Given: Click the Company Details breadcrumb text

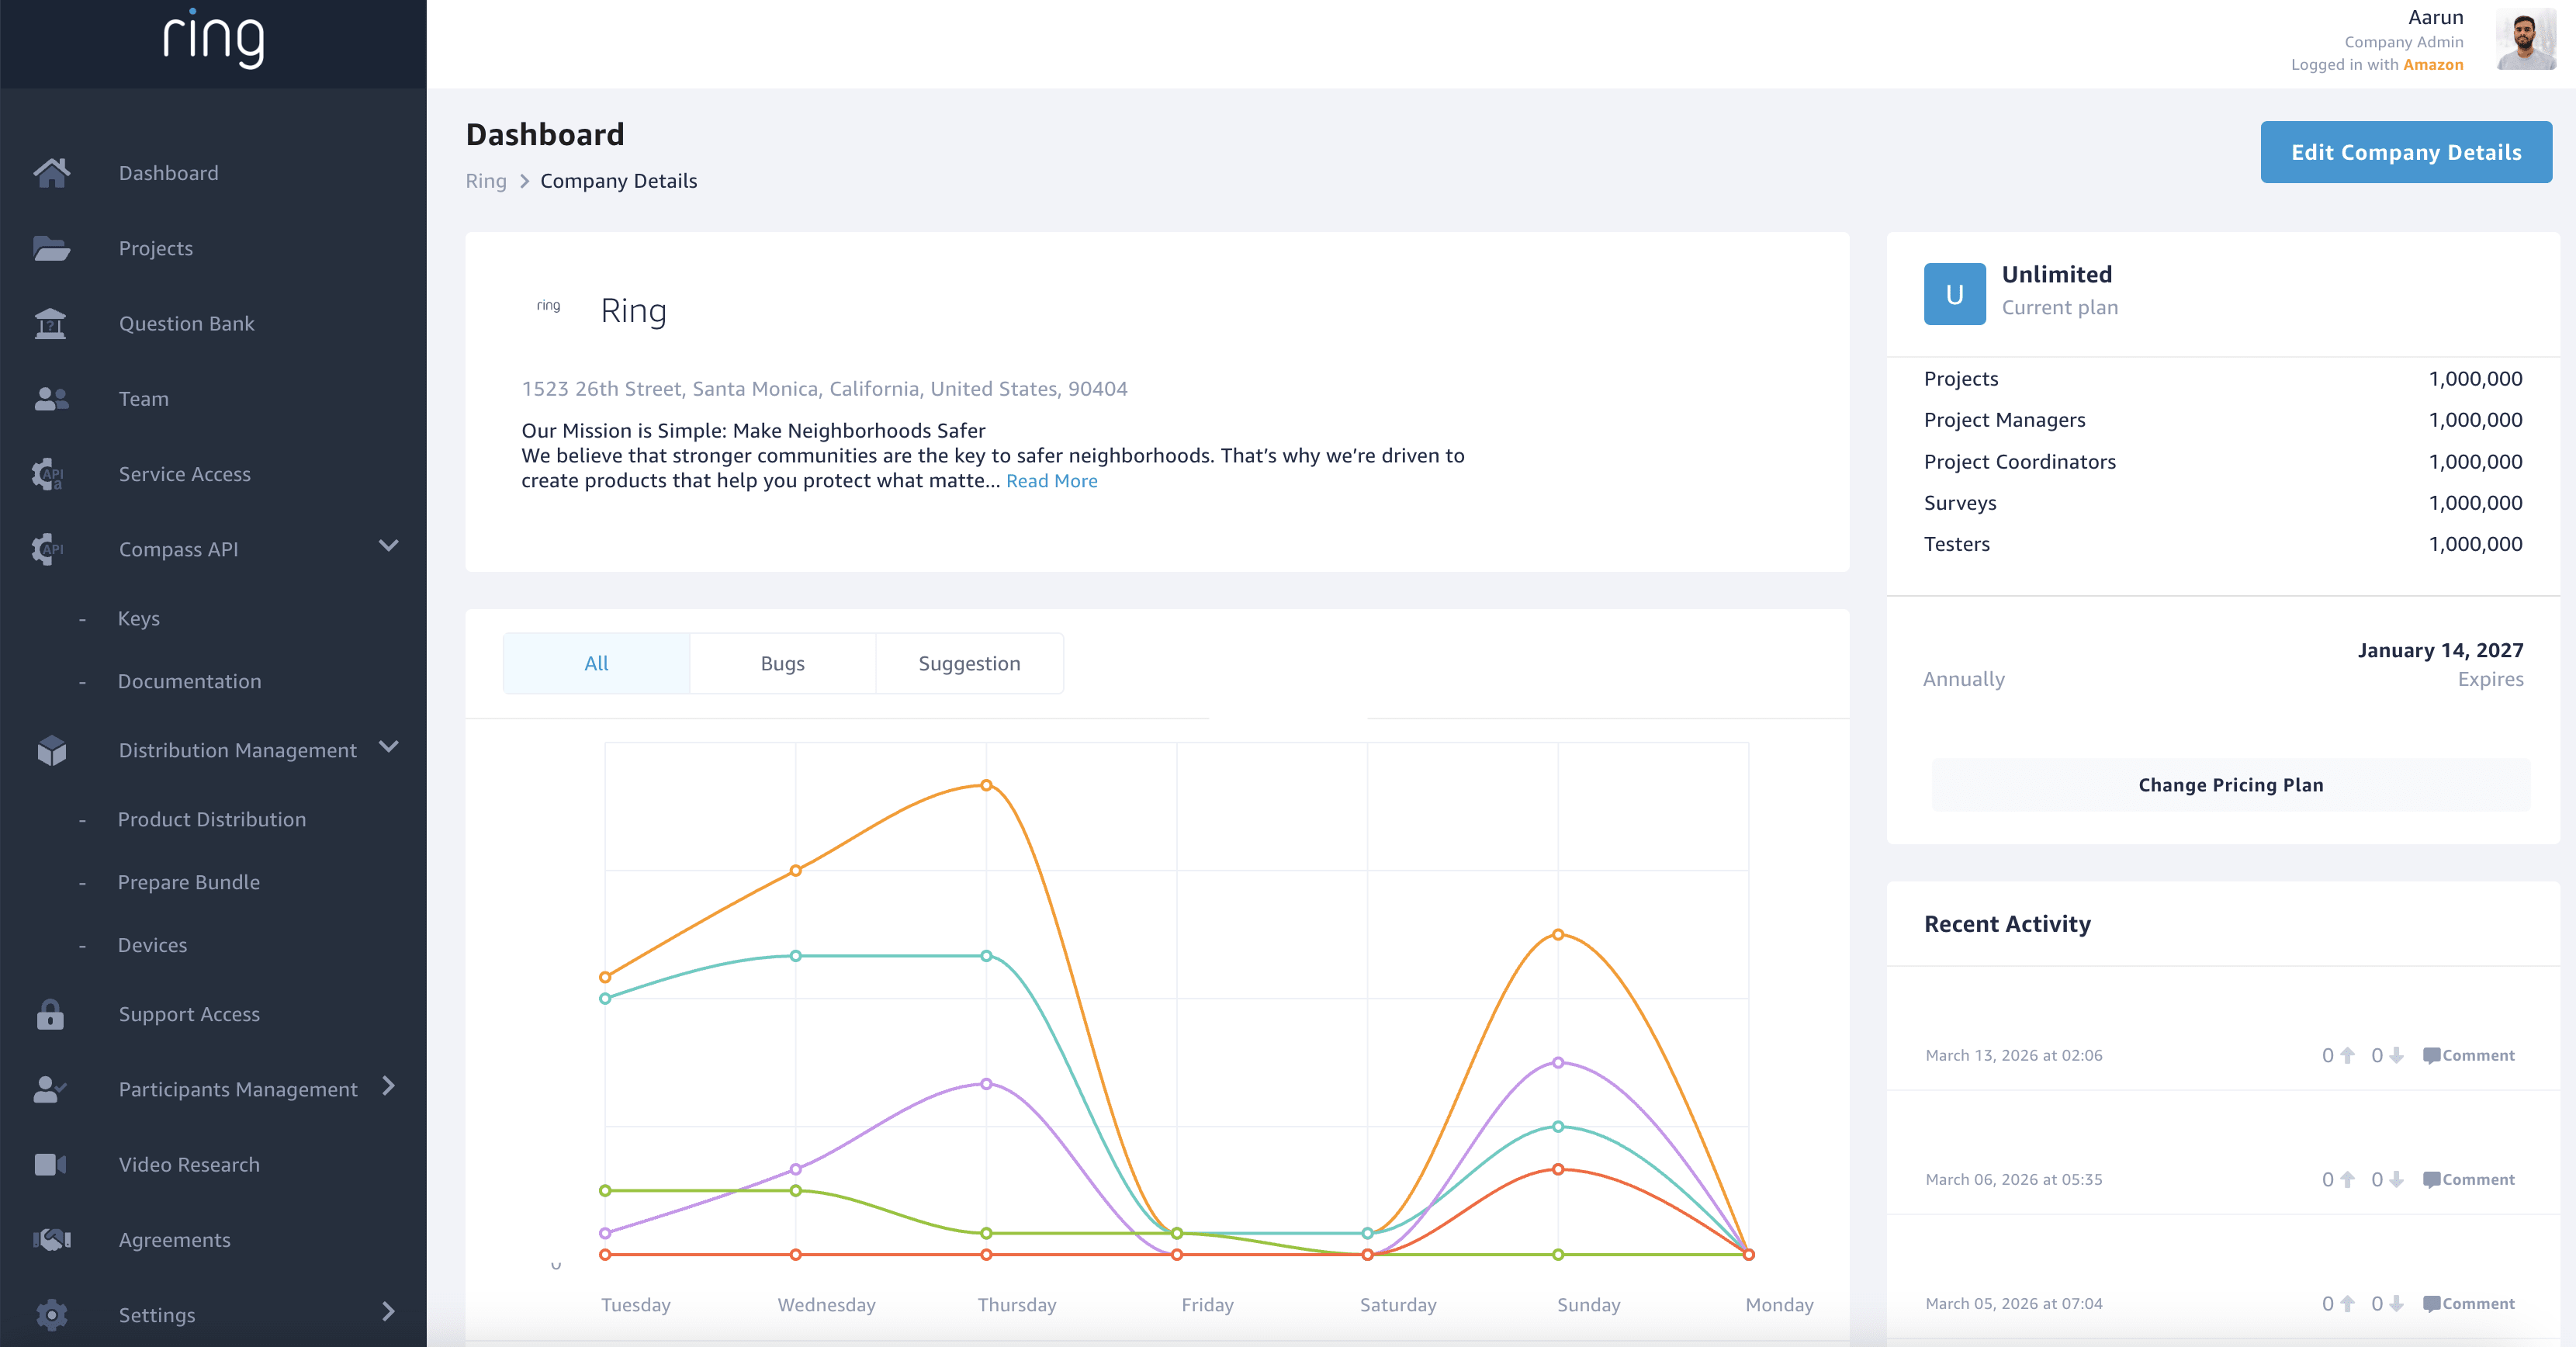Looking at the screenshot, I should [x=619, y=181].
